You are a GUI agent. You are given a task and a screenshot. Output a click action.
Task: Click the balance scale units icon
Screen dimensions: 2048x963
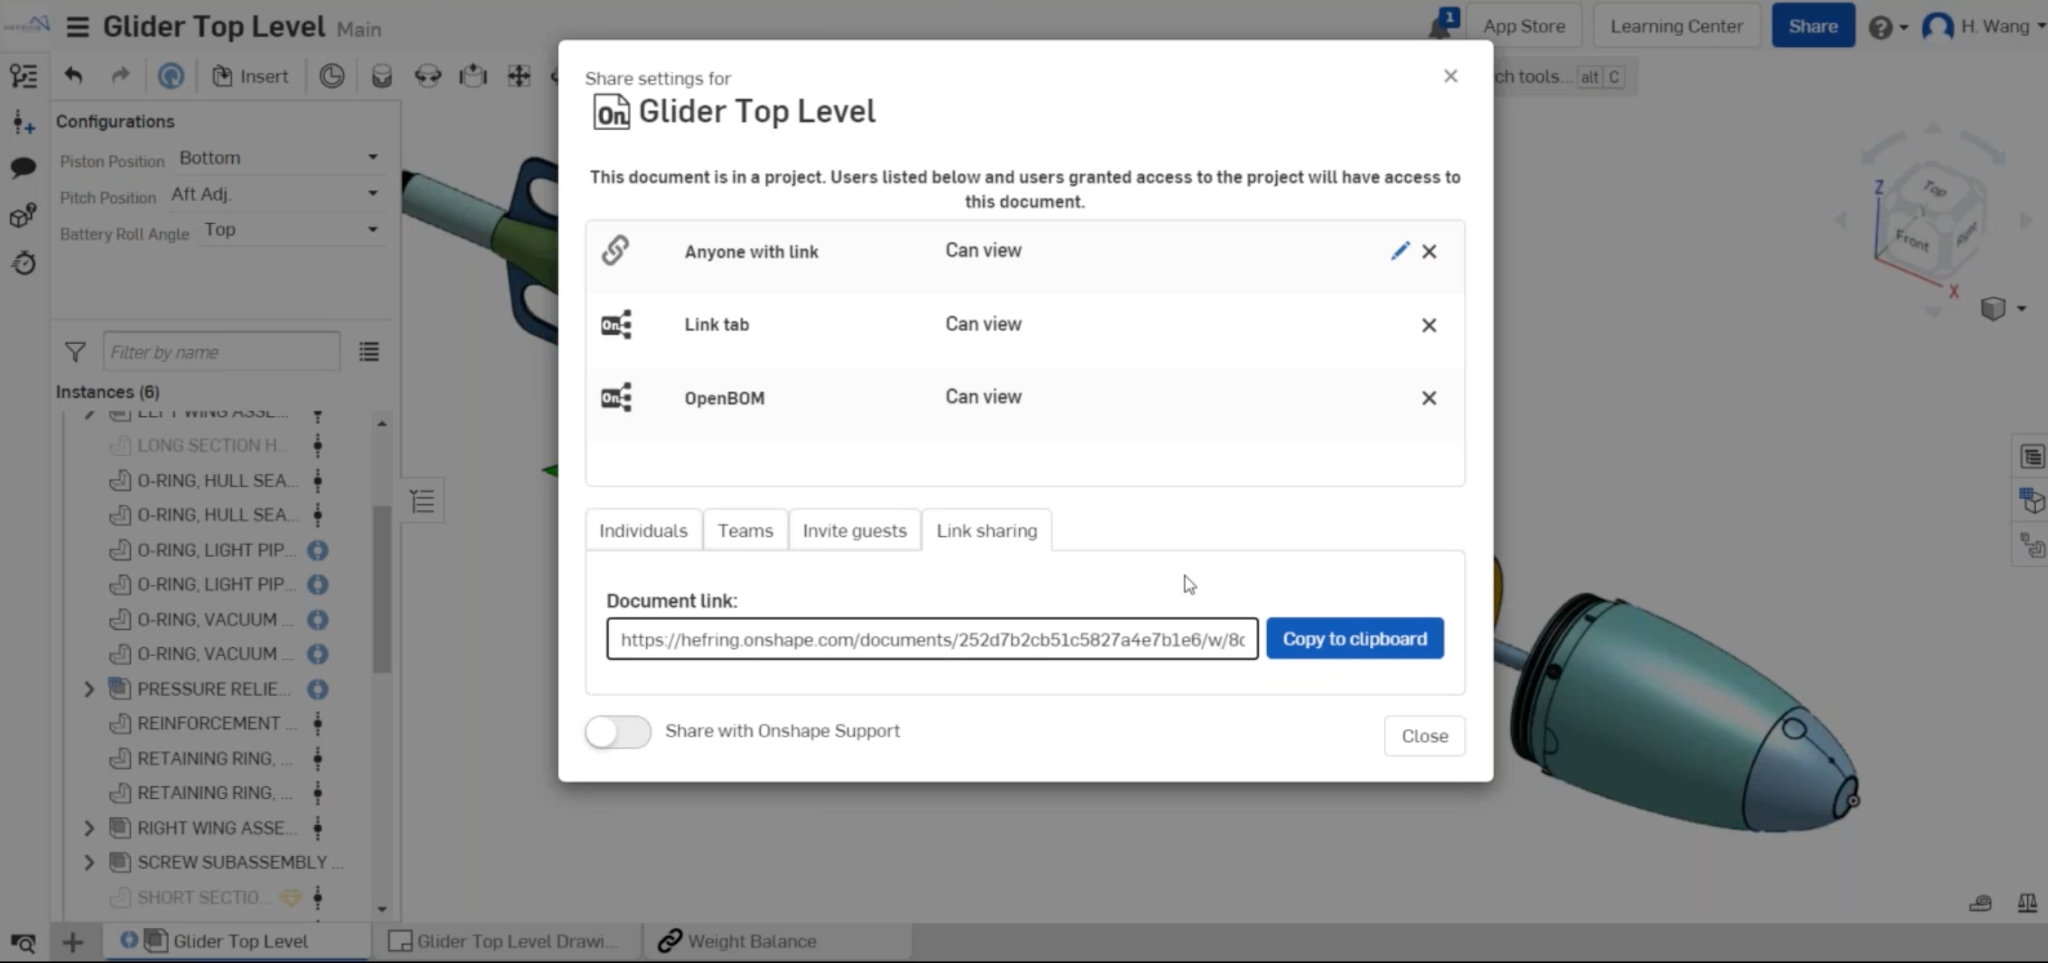[x=2027, y=903]
